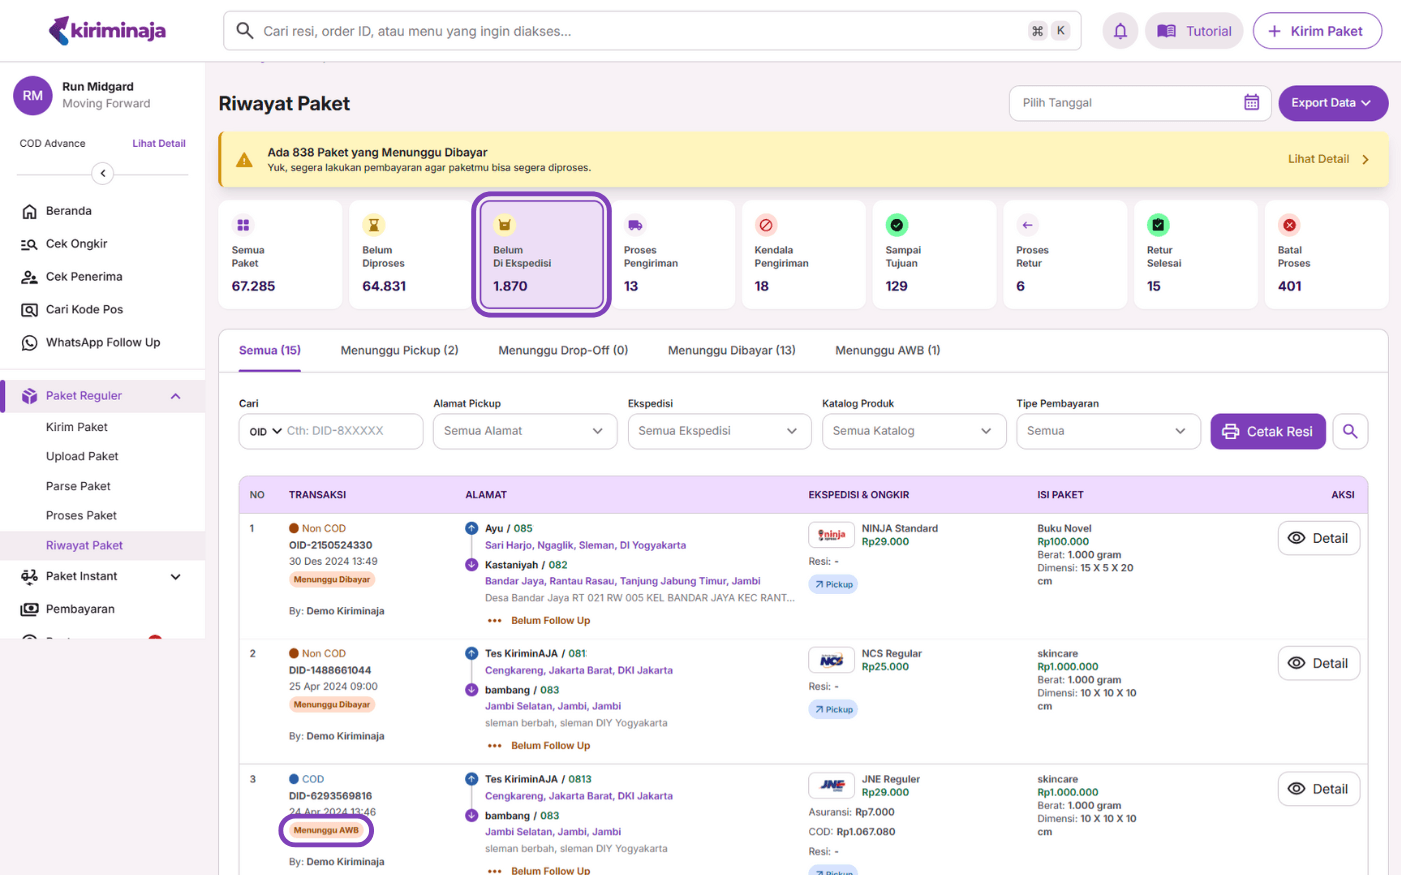The width and height of the screenshot is (1401, 875).
Task: Open the Batal Proses status card
Action: pos(1325,255)
